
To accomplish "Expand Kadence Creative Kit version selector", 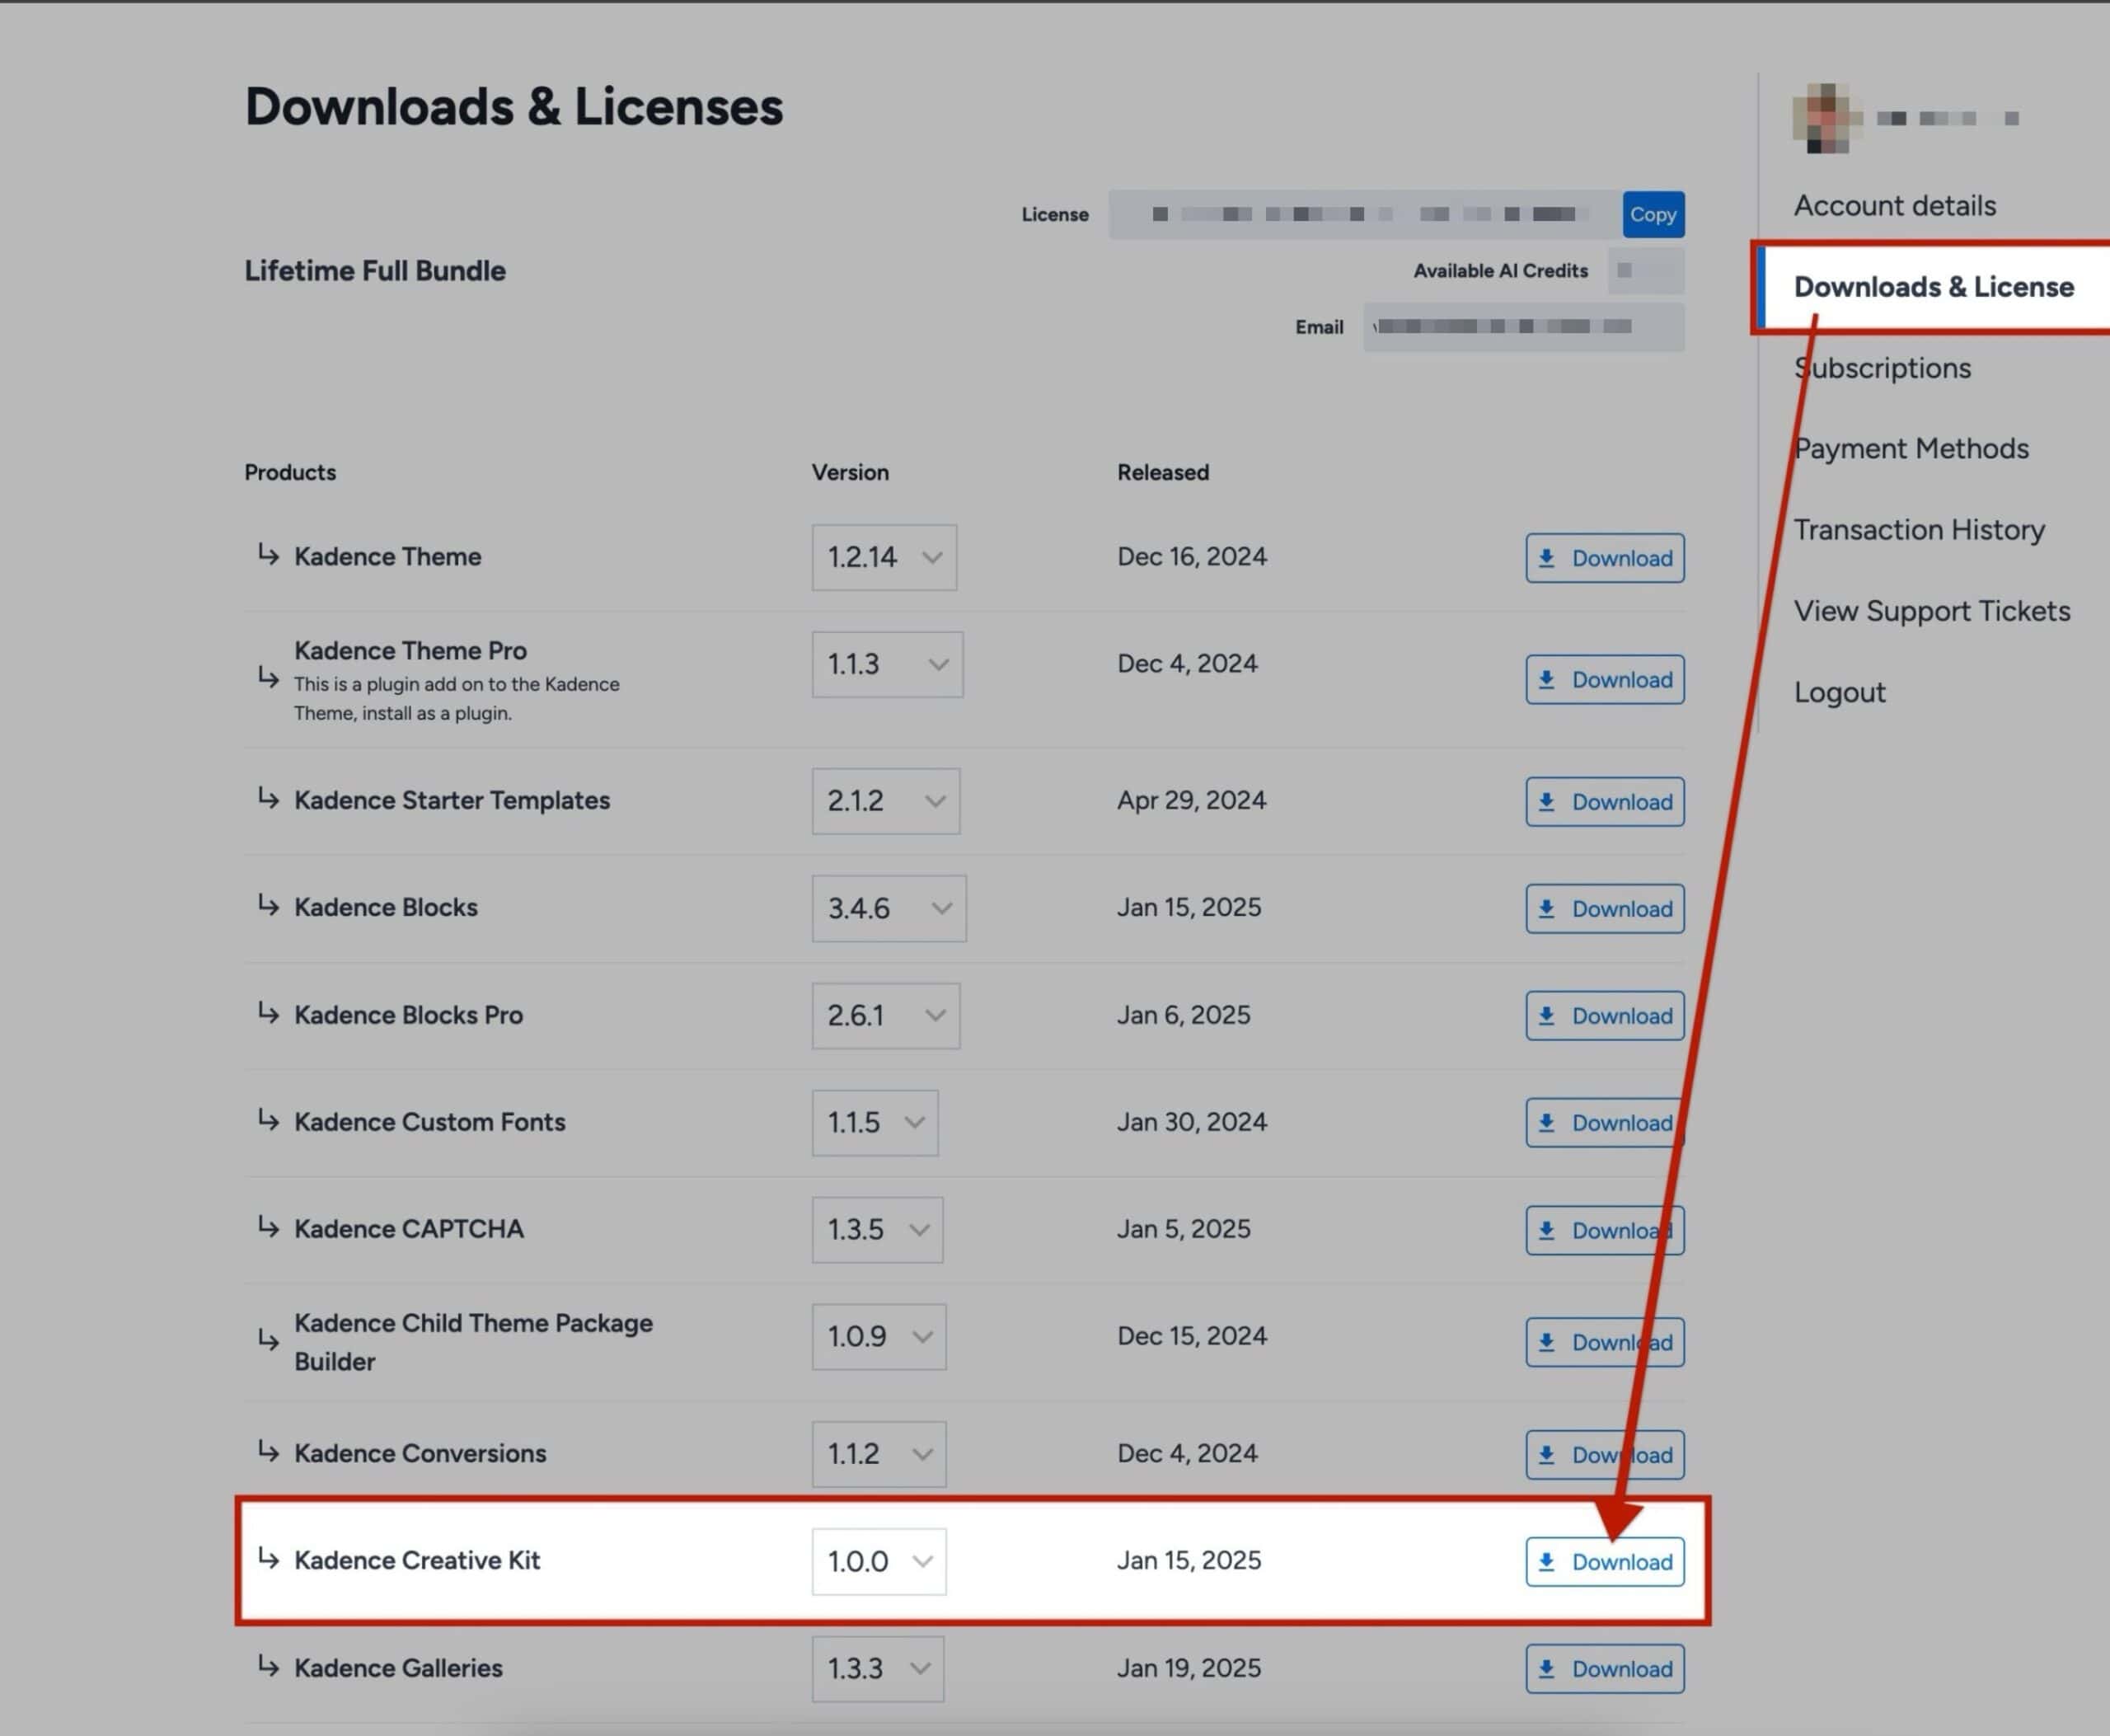I will (x=879, y=1561).
